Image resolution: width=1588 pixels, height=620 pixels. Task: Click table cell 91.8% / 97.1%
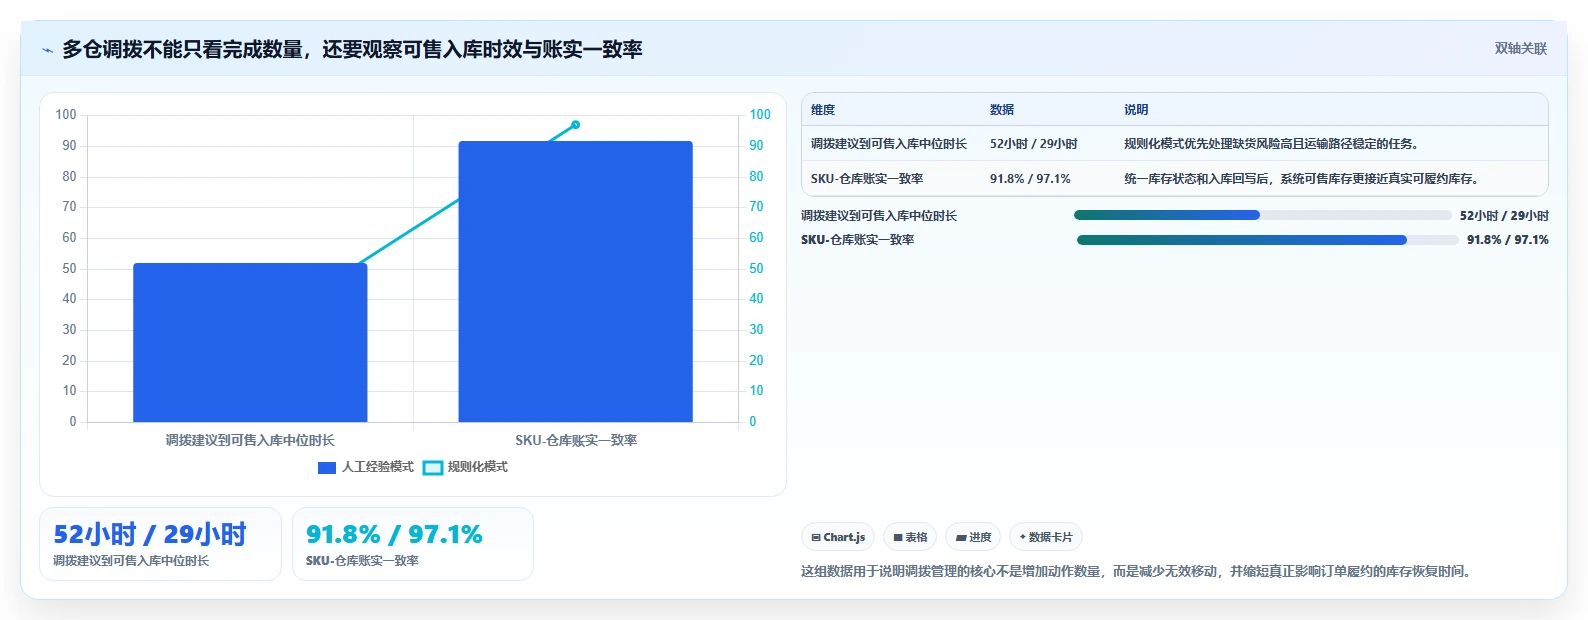(1030, 179)
